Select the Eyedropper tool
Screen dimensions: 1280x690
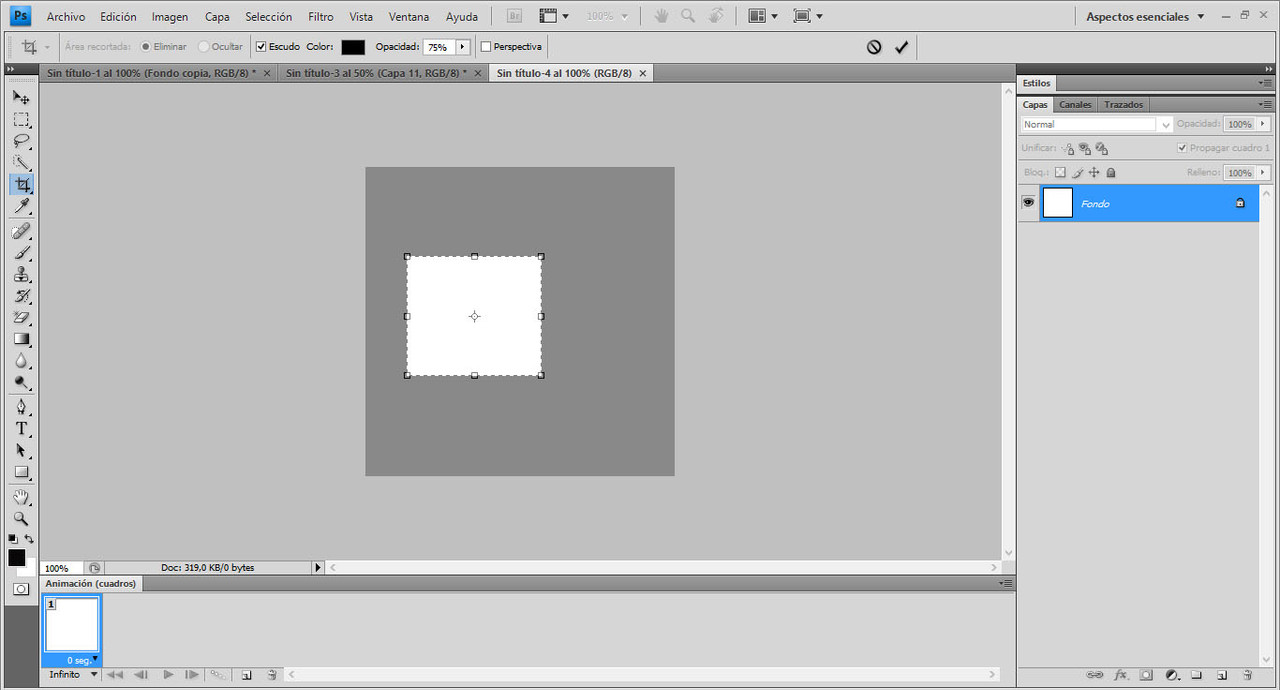[x=21, y=207]
